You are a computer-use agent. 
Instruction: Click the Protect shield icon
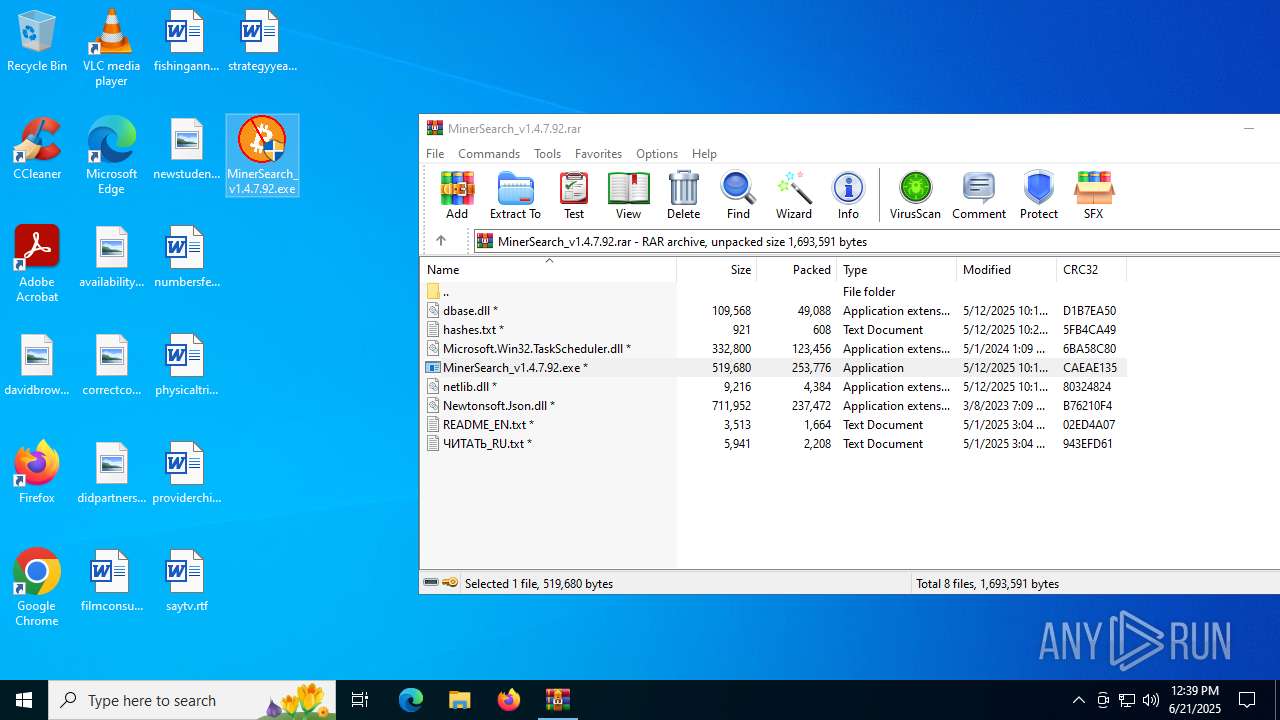(x=1039, y=195)
